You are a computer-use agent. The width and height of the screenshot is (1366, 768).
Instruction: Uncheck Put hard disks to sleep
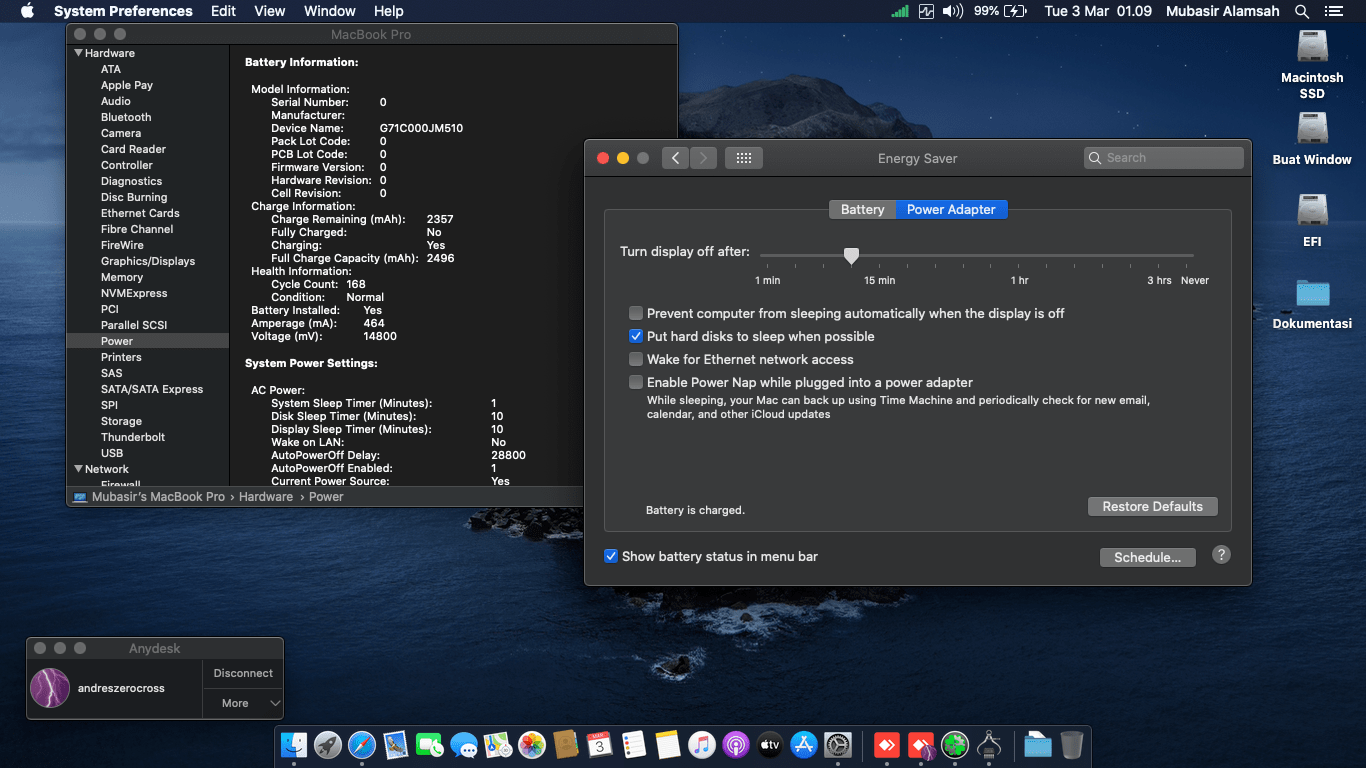click(636, 336)
